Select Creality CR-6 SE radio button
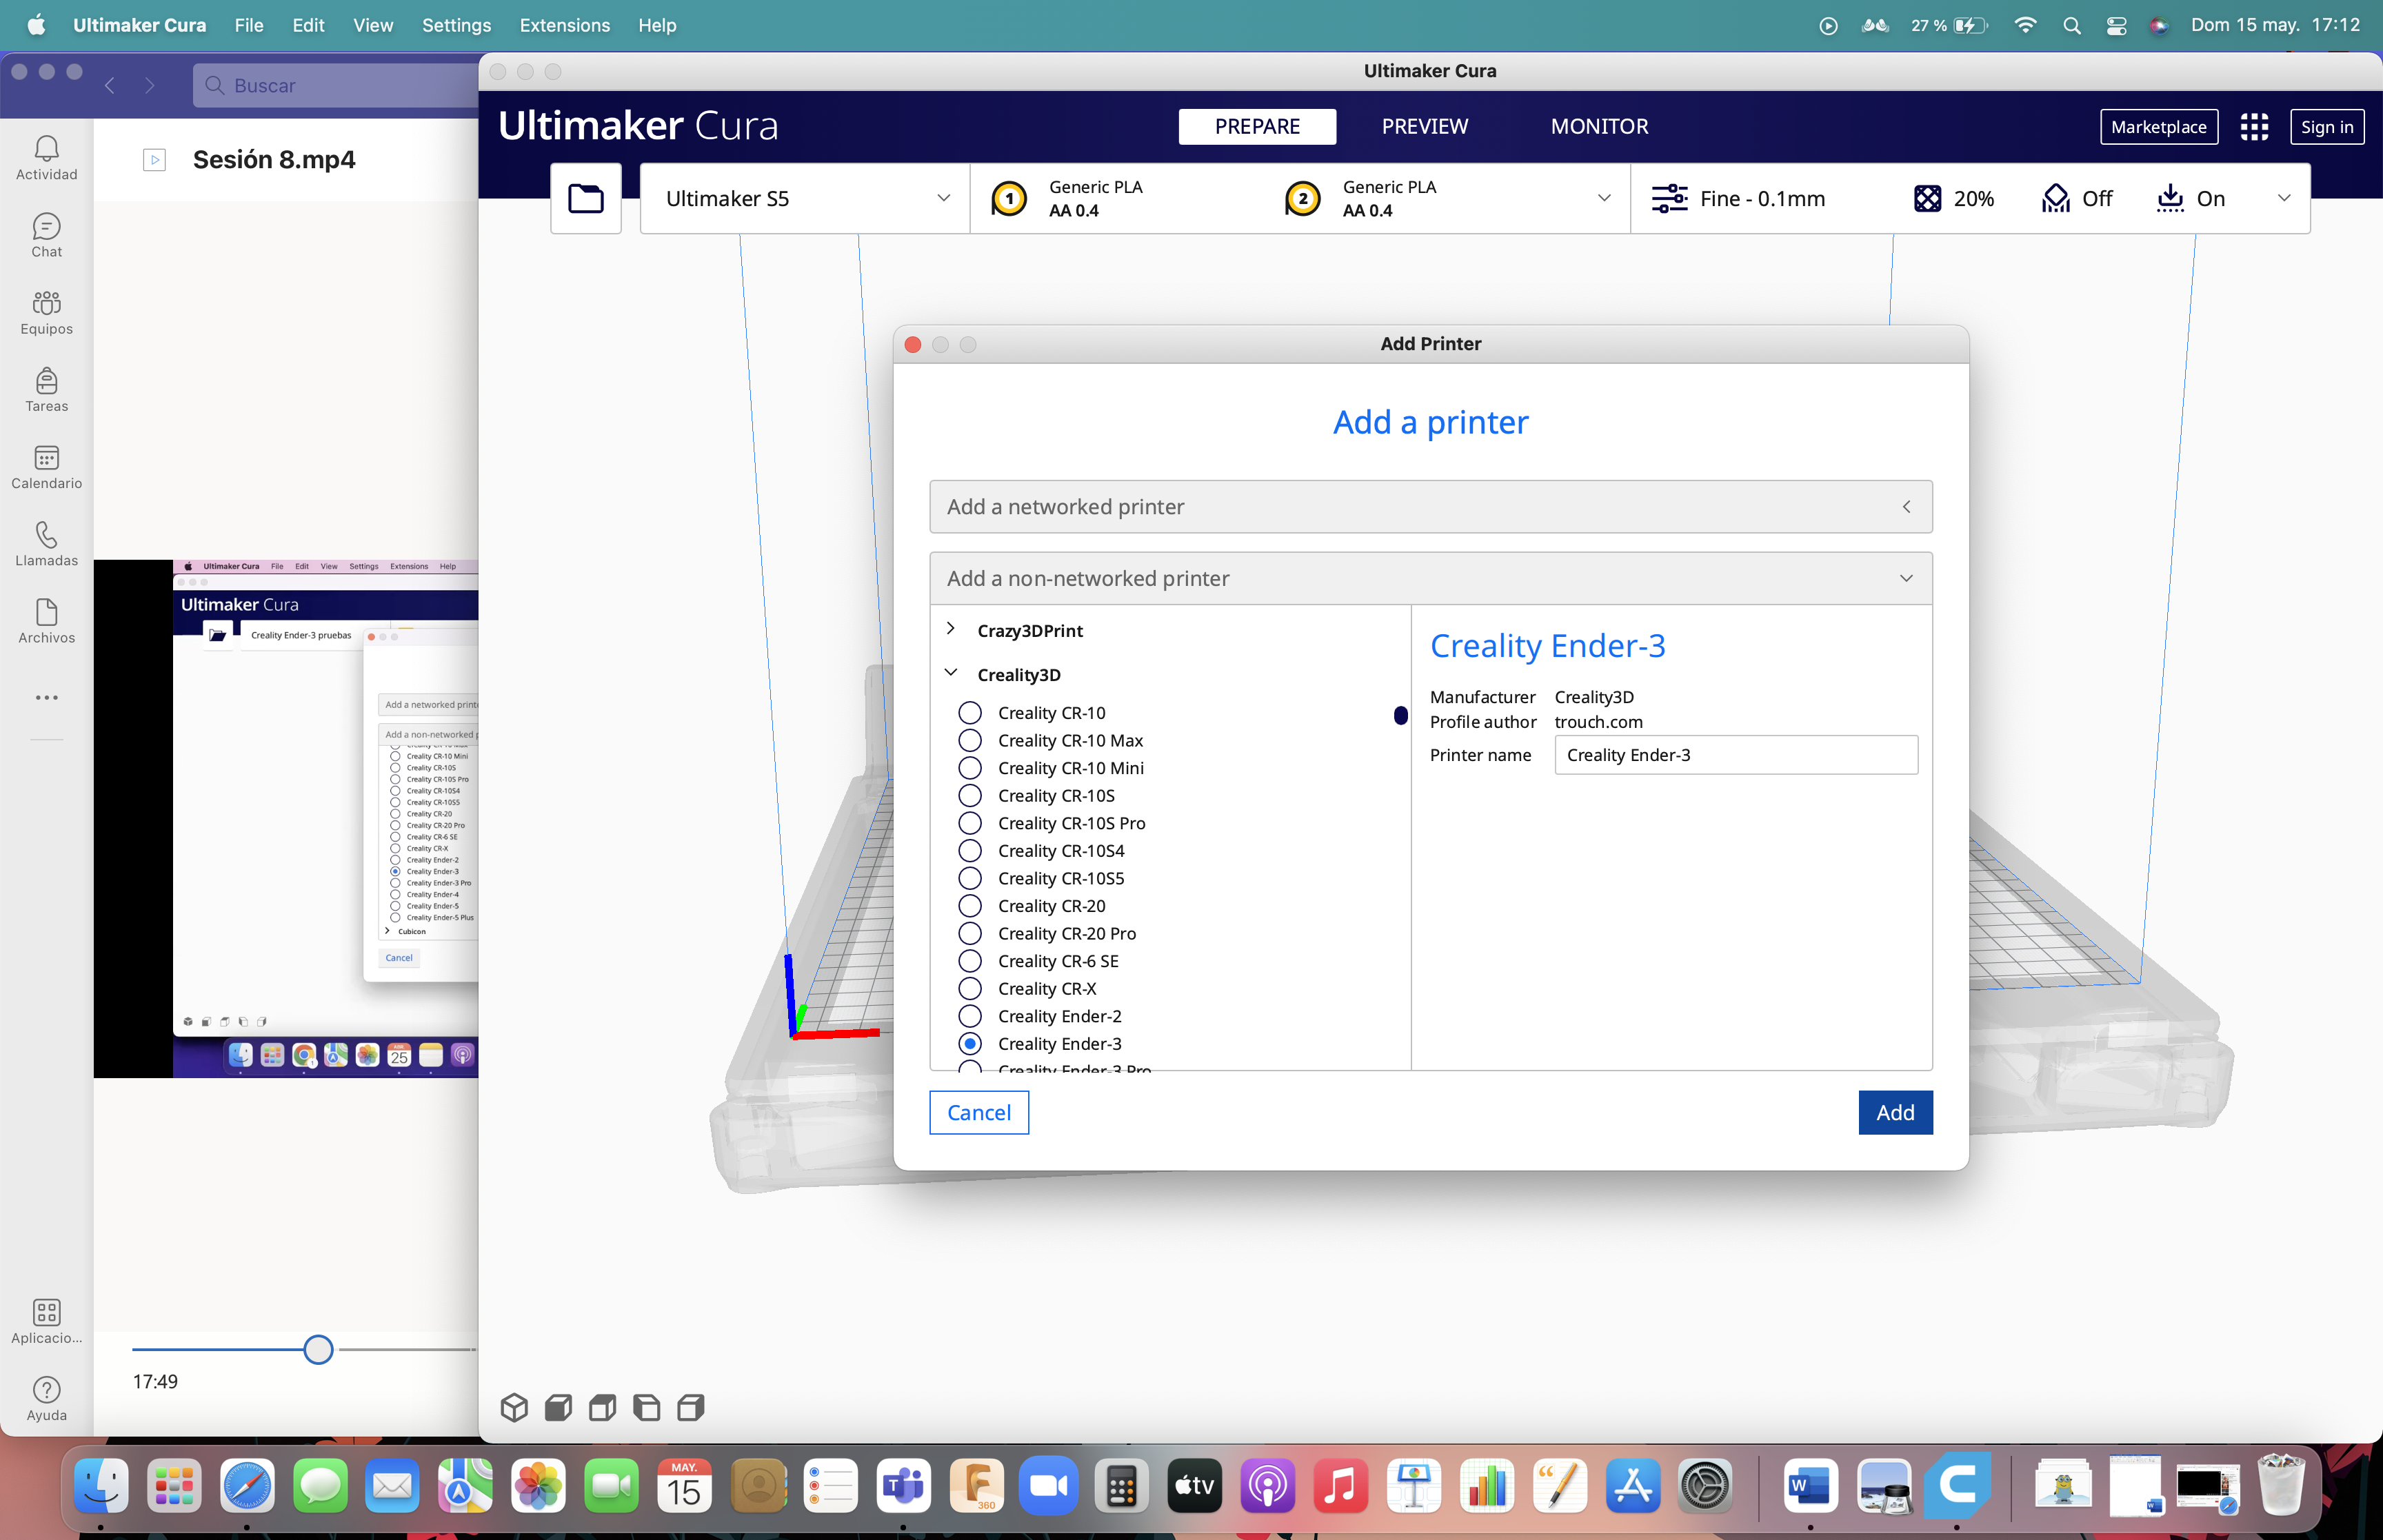Image resolution: width=2383 pixels, height=1540 pixels. tap(969, 960)
